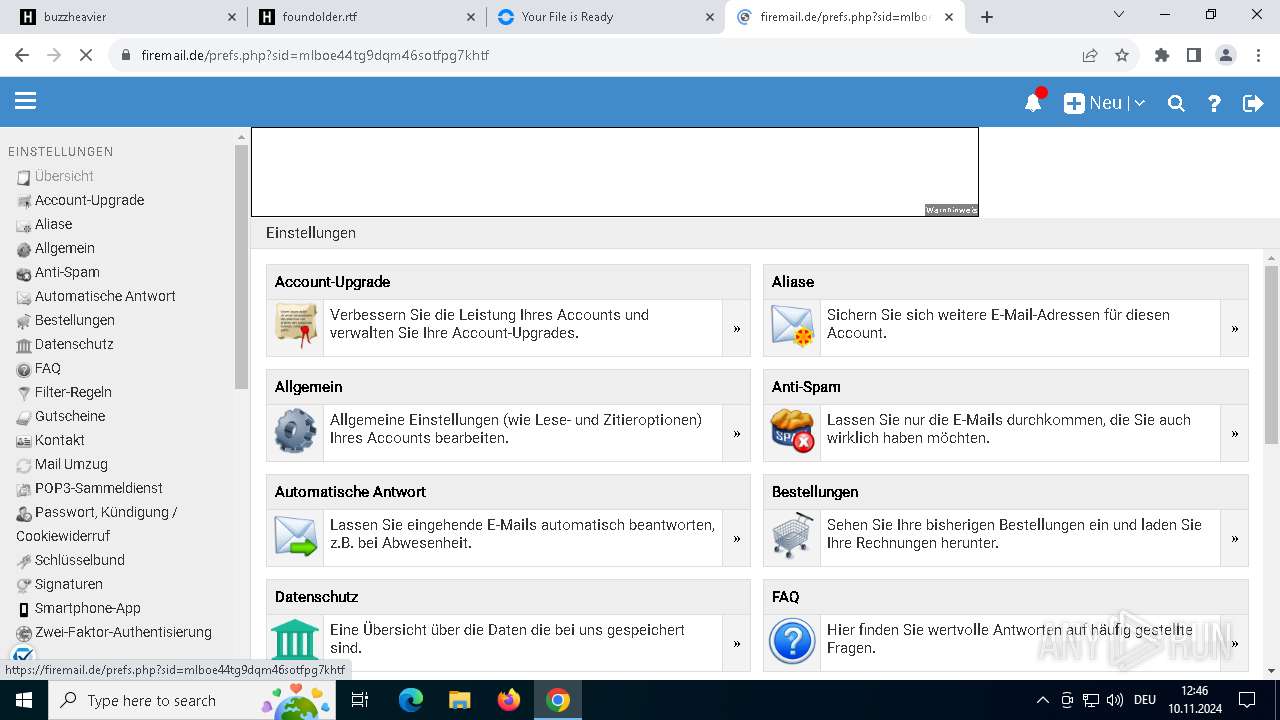This screenshot has height=720, width=1280.
Task: Open Anti-Spam via its arrow button
Action: pyautogui.click(x=1234, y=433)
